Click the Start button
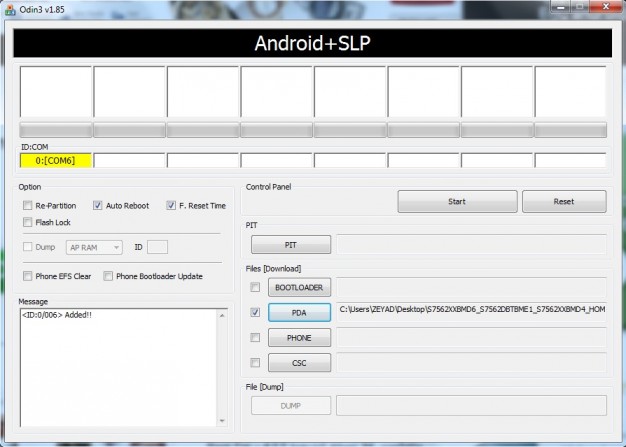626x447 pixels. tap(457, 202)
